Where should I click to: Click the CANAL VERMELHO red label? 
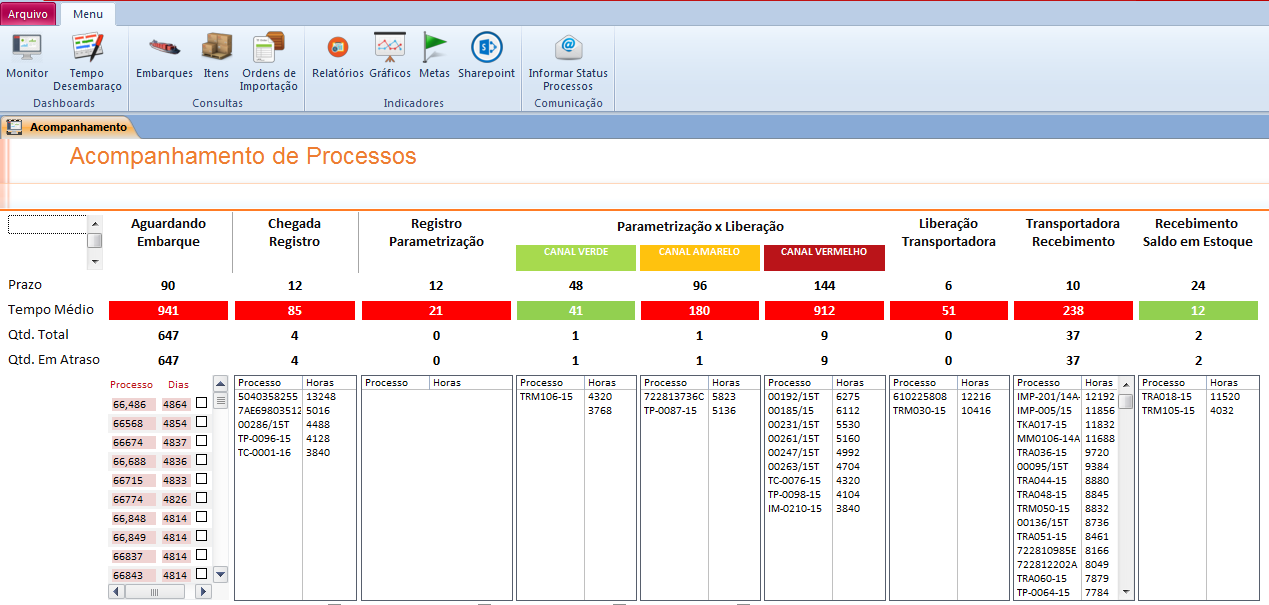(825, 257)
